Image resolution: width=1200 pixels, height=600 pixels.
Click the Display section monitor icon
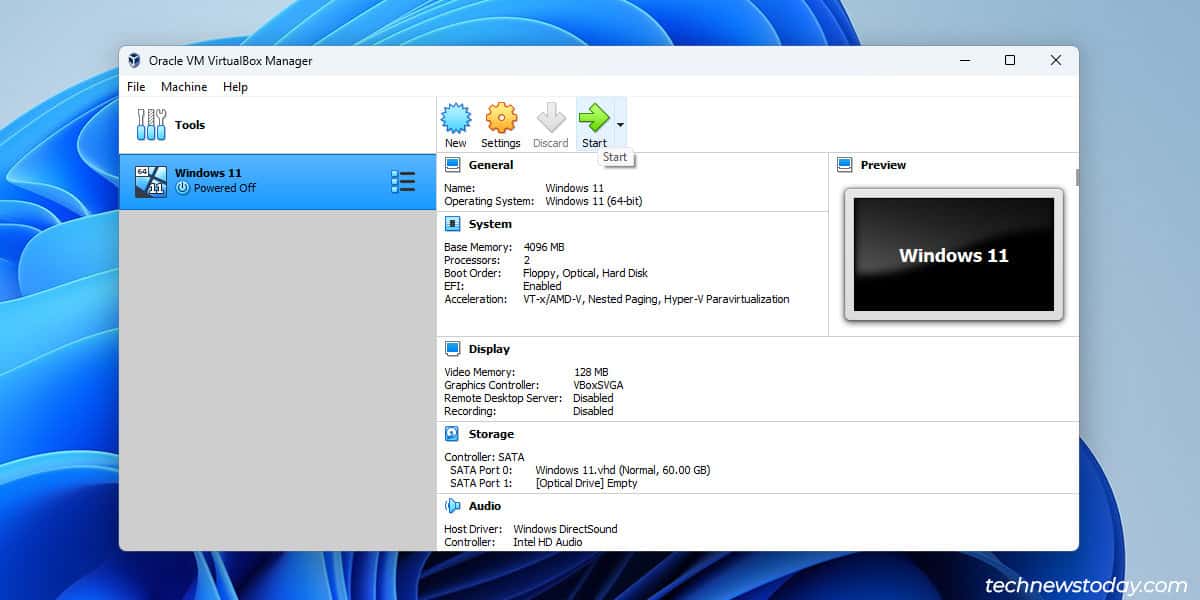point(453,349)
